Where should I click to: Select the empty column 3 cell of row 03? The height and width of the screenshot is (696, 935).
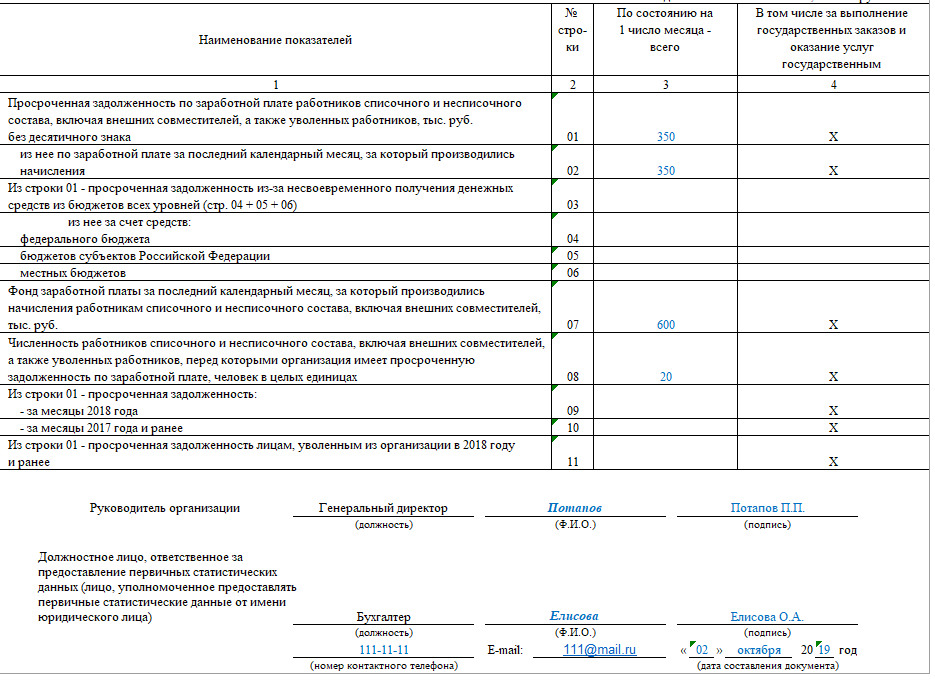point(665,205)
